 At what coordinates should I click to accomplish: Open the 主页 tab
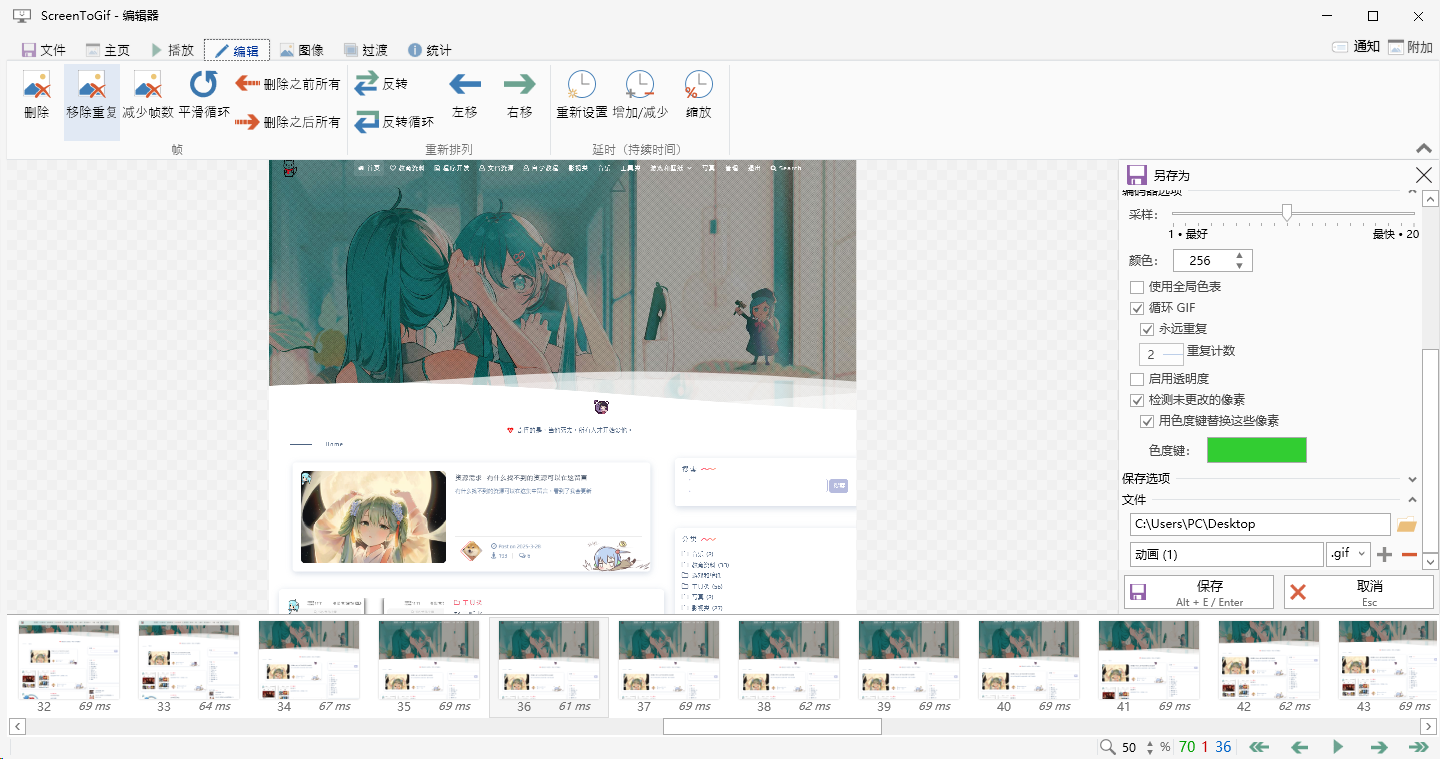tap(107, 50)
